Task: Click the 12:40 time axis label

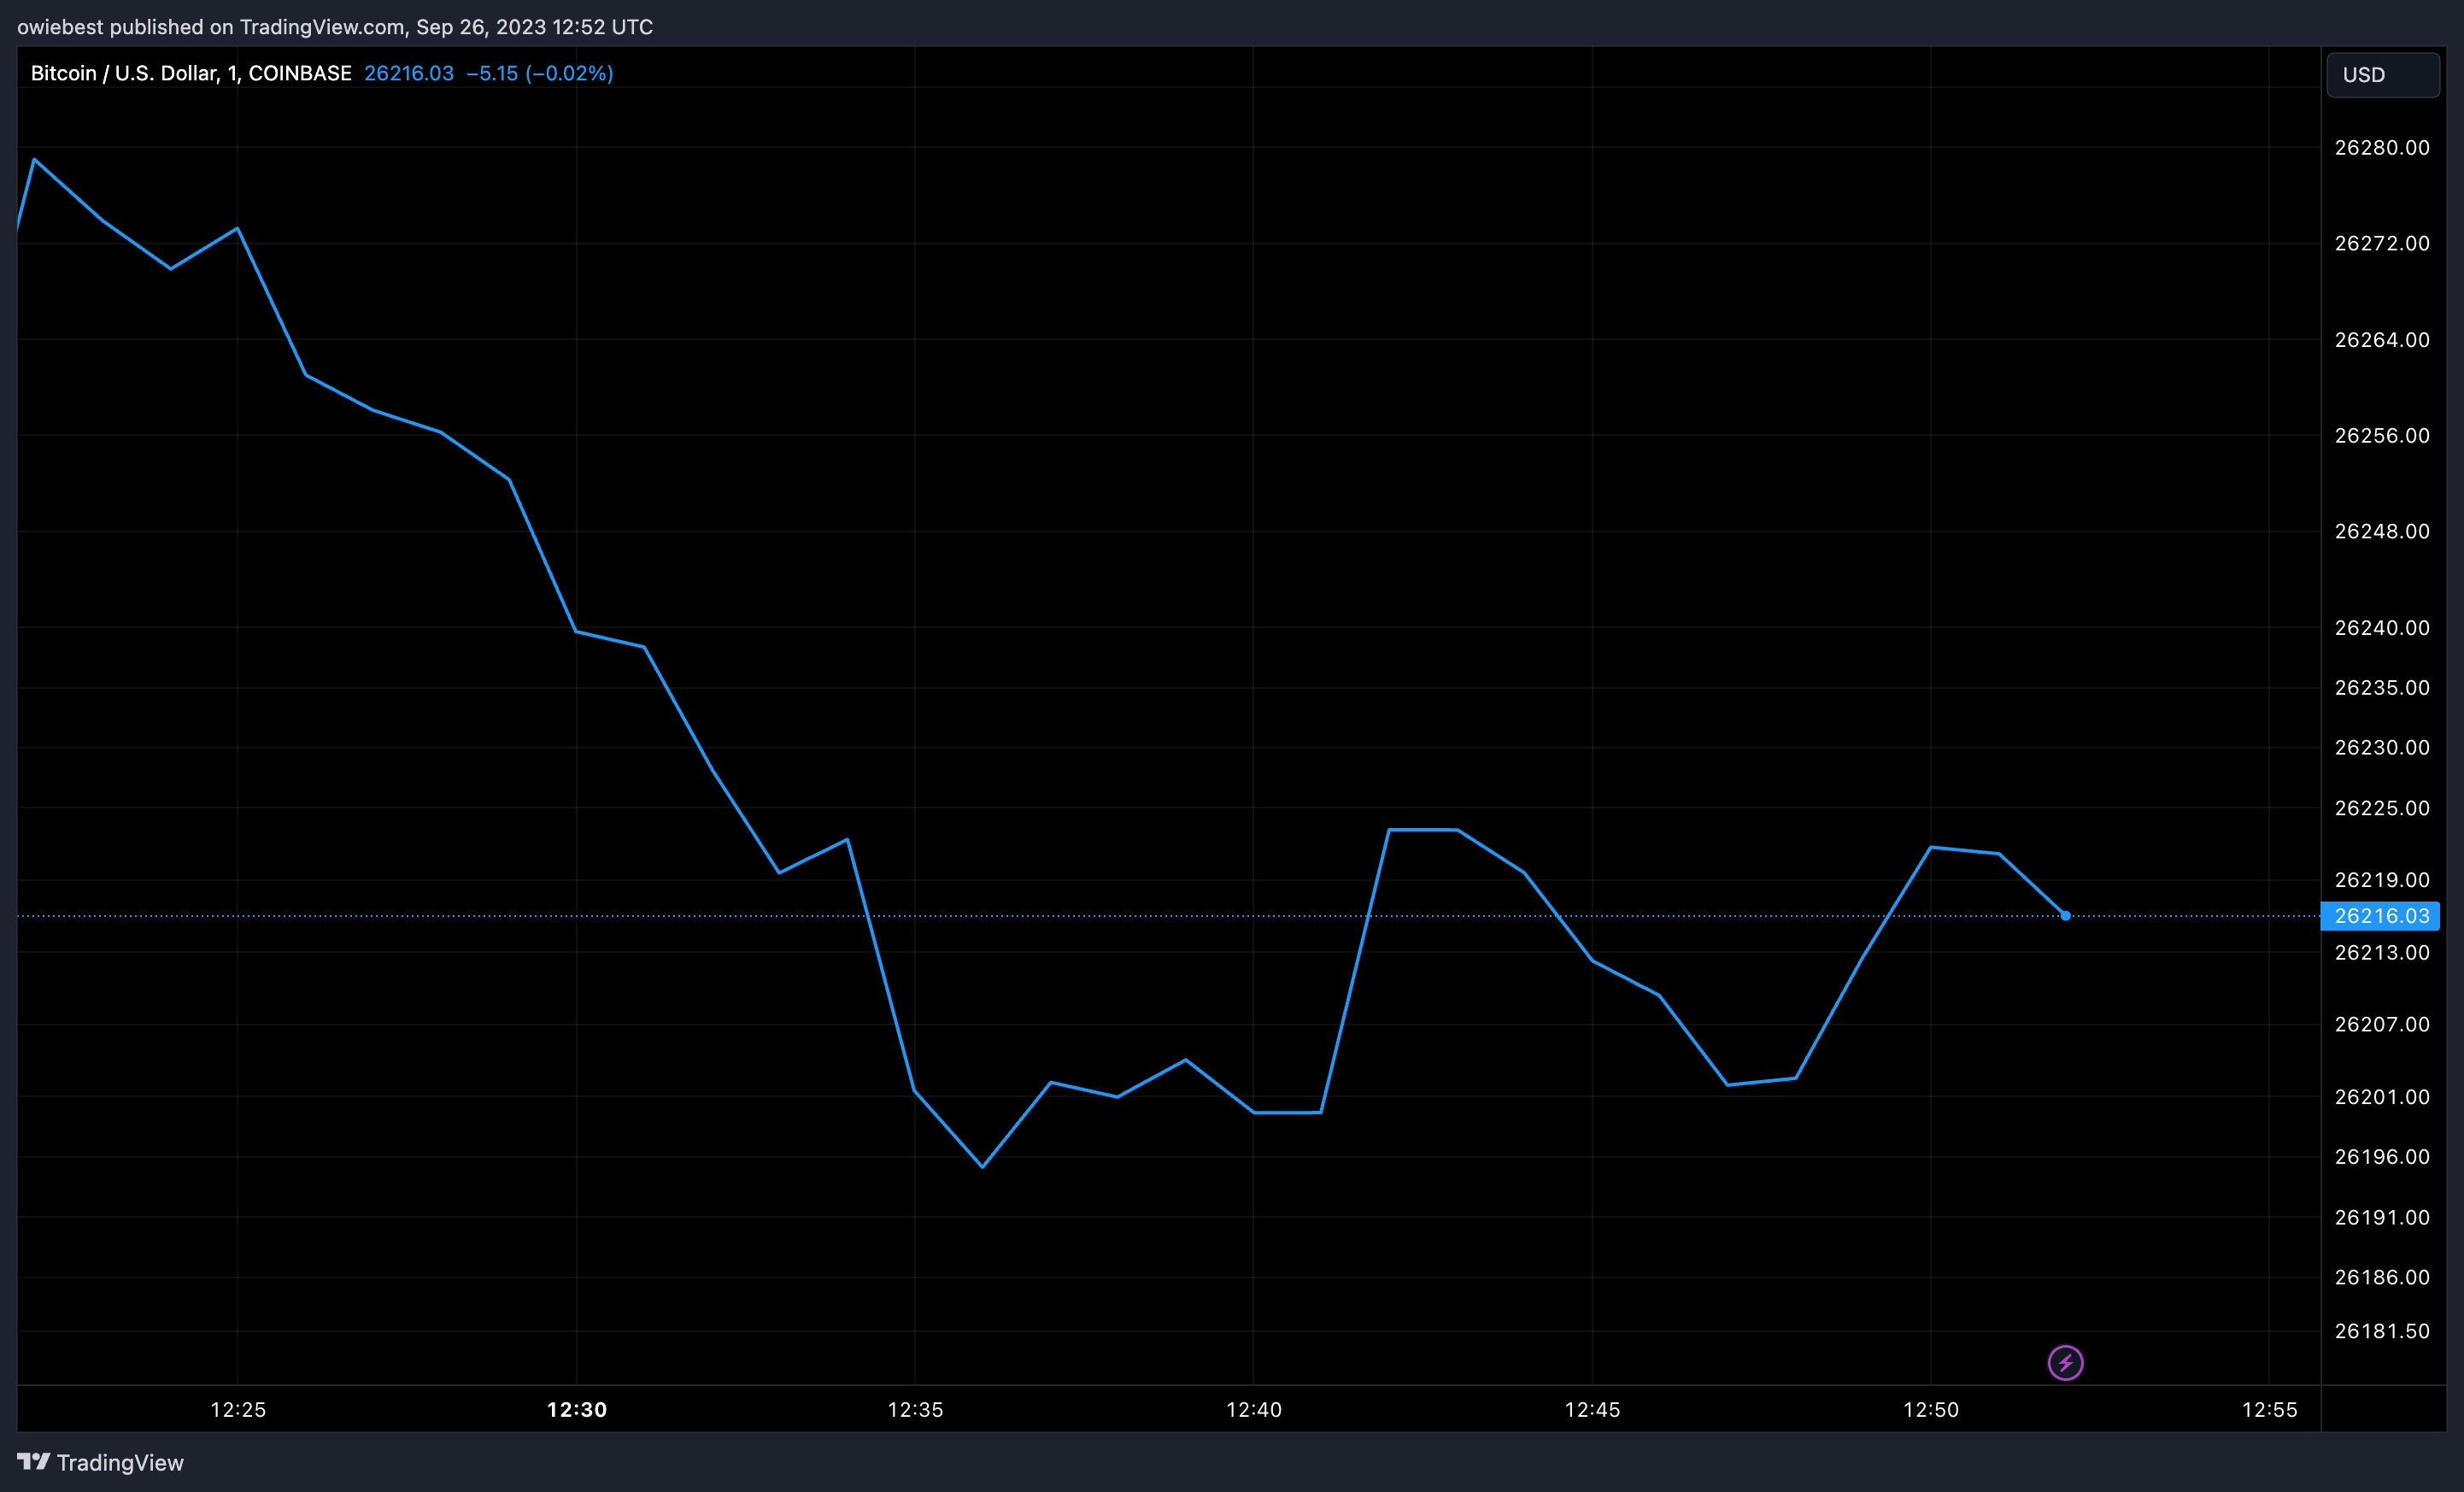Action: click(x=1254, y=1410)
